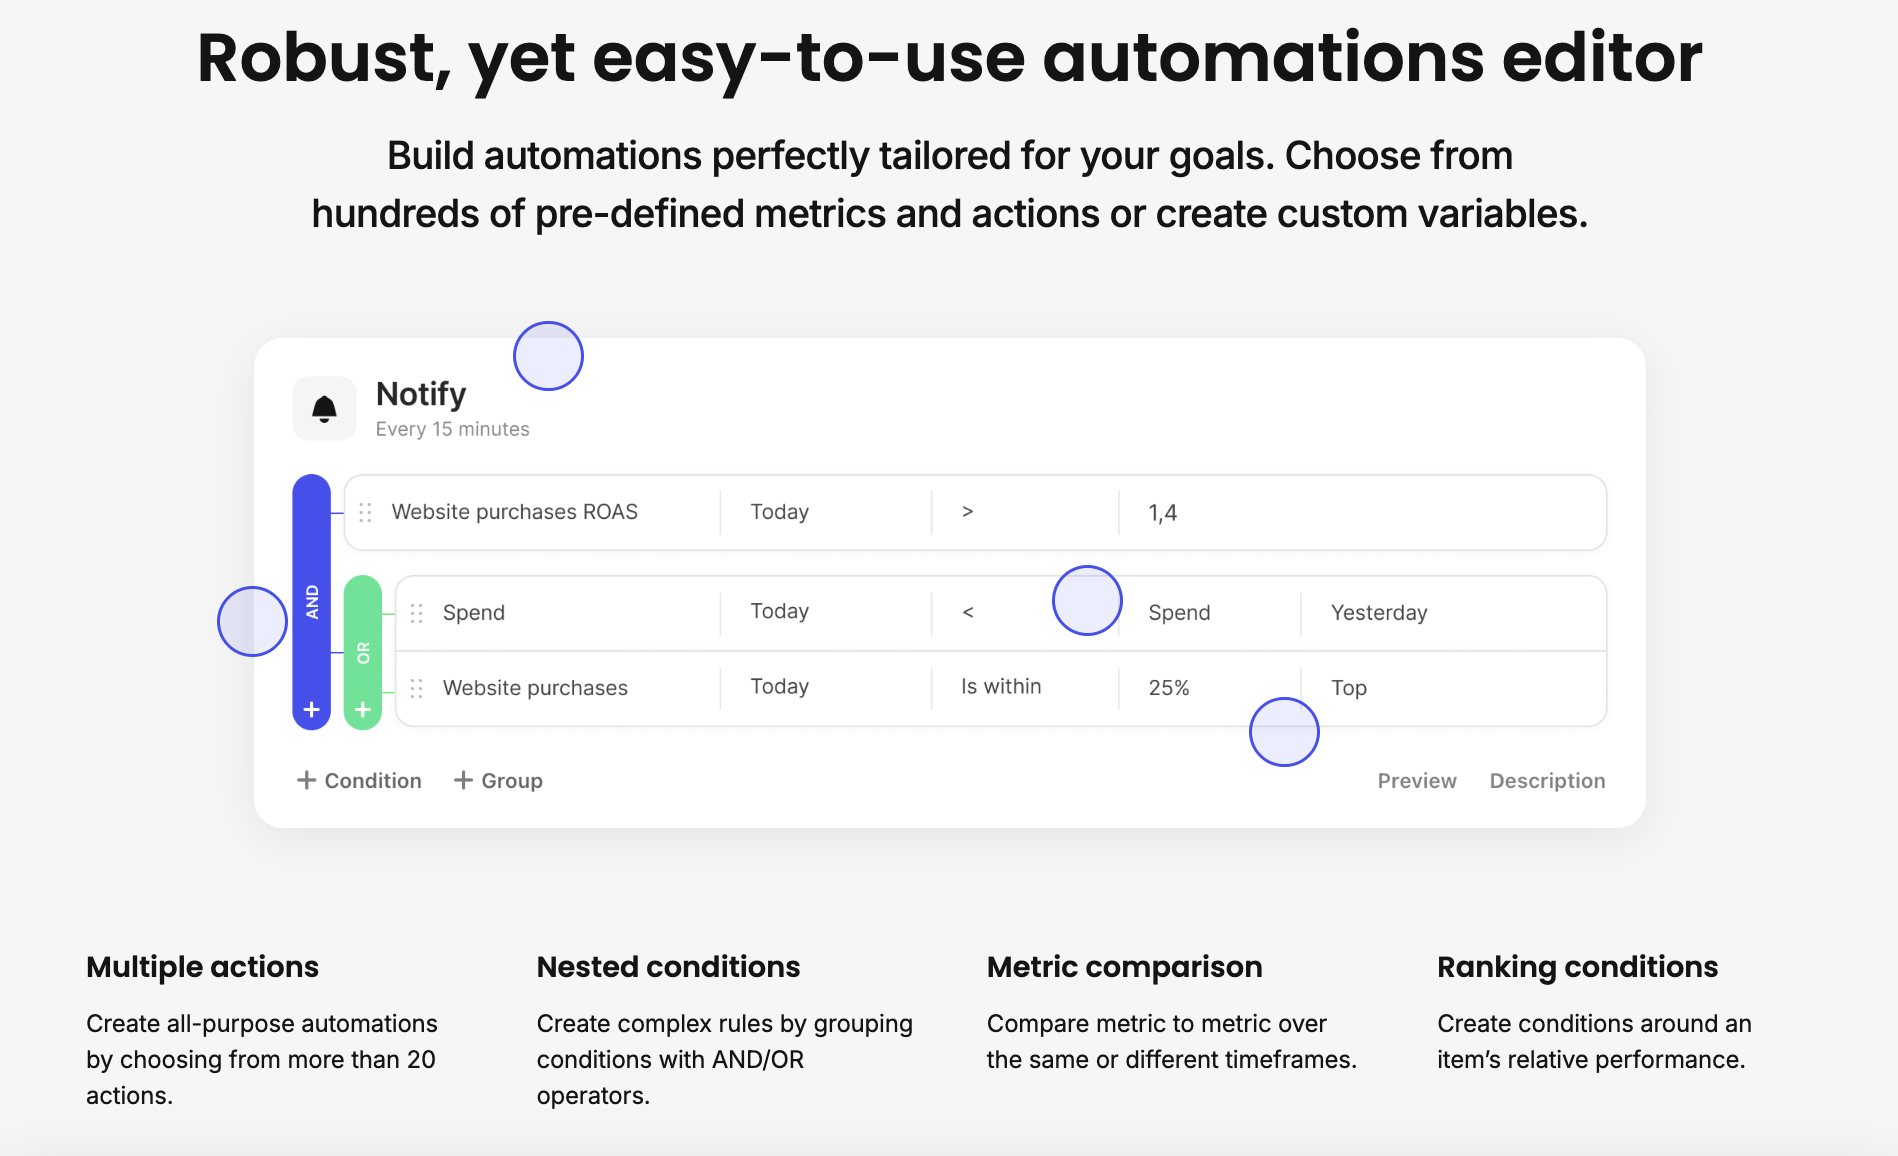Open the Top ranking dropdown
The width and height of the screenshot is (1898, 1156).
tap(1347, 687)
